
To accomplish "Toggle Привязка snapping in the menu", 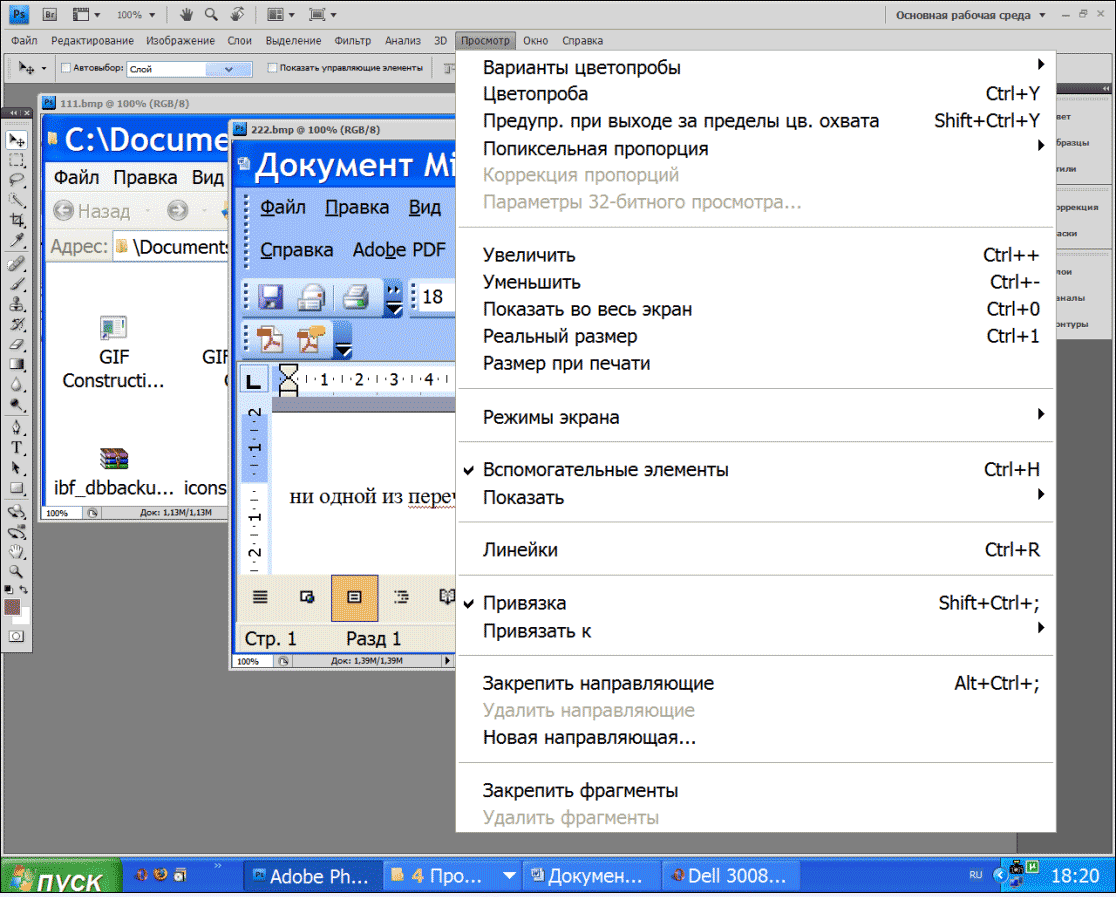I will tap(524, 603).
